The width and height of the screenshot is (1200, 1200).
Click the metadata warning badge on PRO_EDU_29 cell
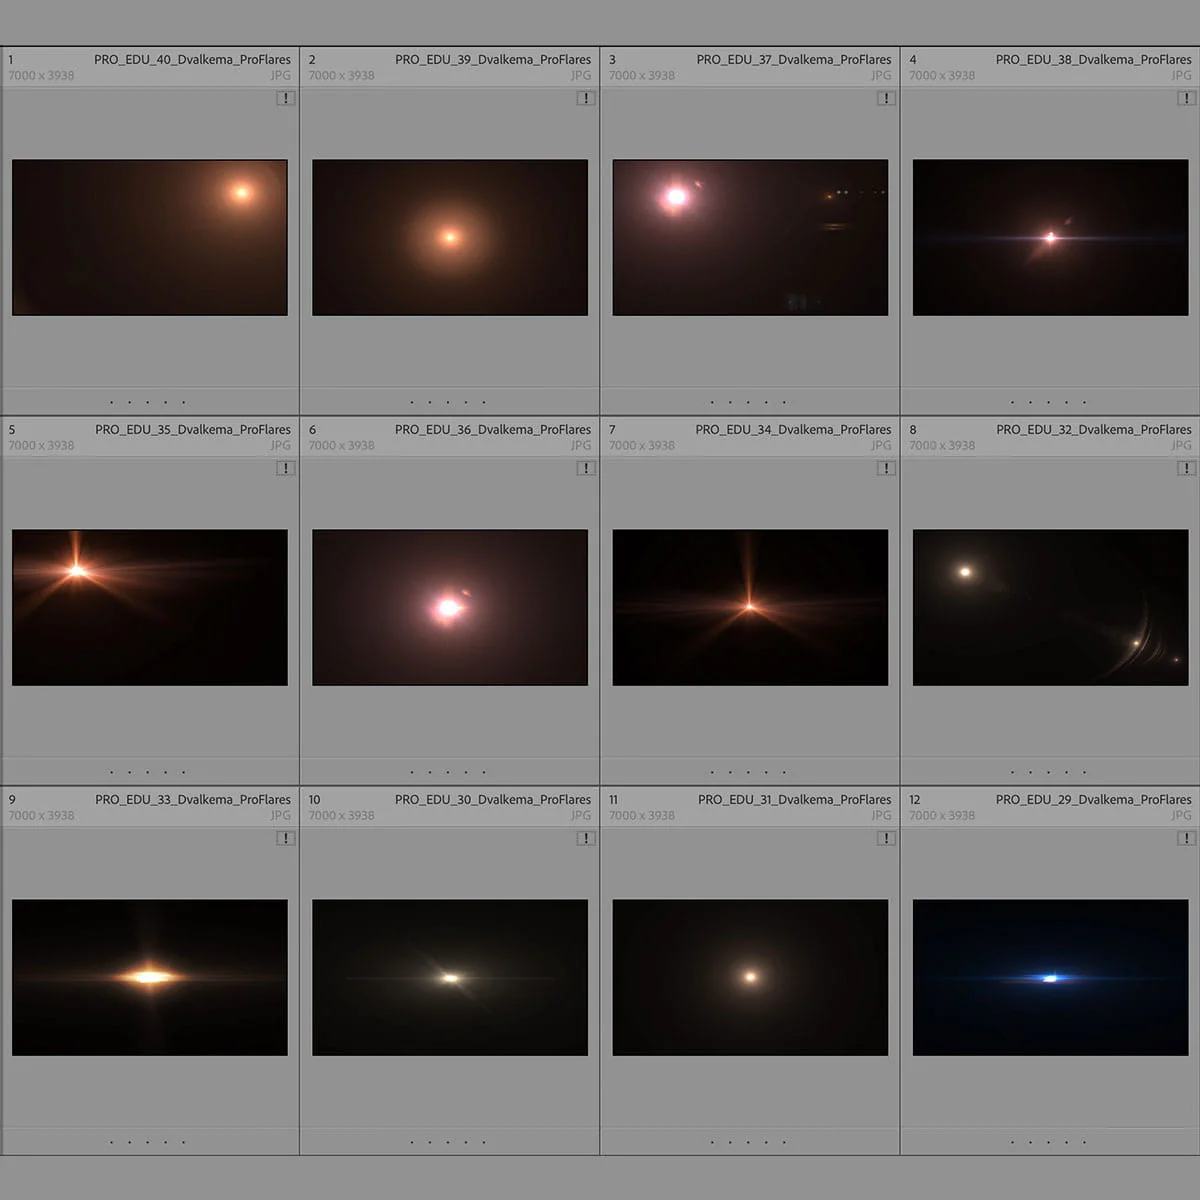pyautogui.click(x=1186, y=838)
